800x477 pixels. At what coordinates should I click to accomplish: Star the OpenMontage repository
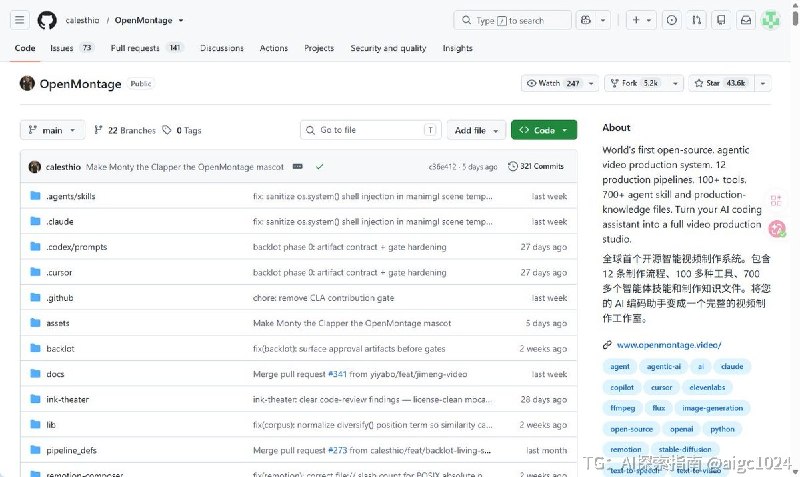point(721,83)
